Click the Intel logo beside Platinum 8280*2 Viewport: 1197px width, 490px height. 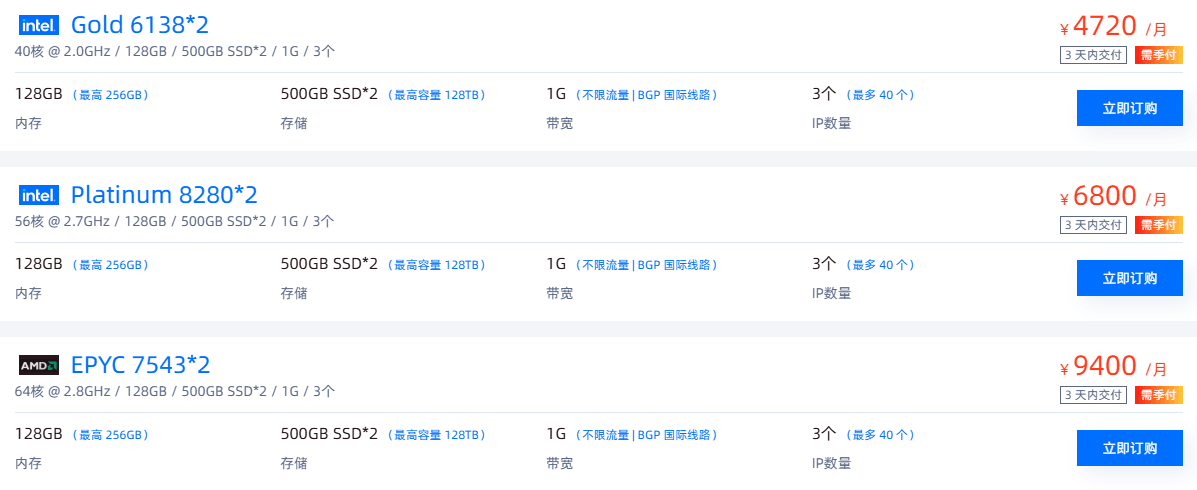[39, 195]
